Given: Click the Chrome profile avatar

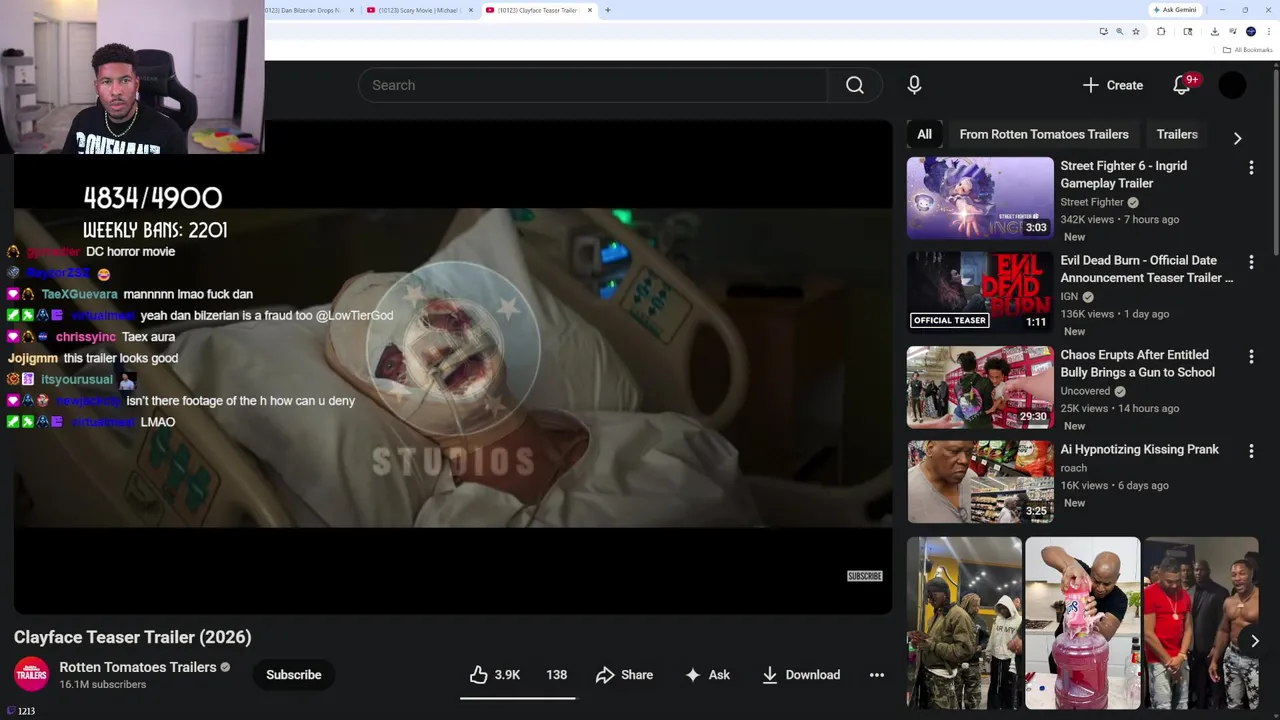Looking at the screenshot, I should [x=1251, y=31].
